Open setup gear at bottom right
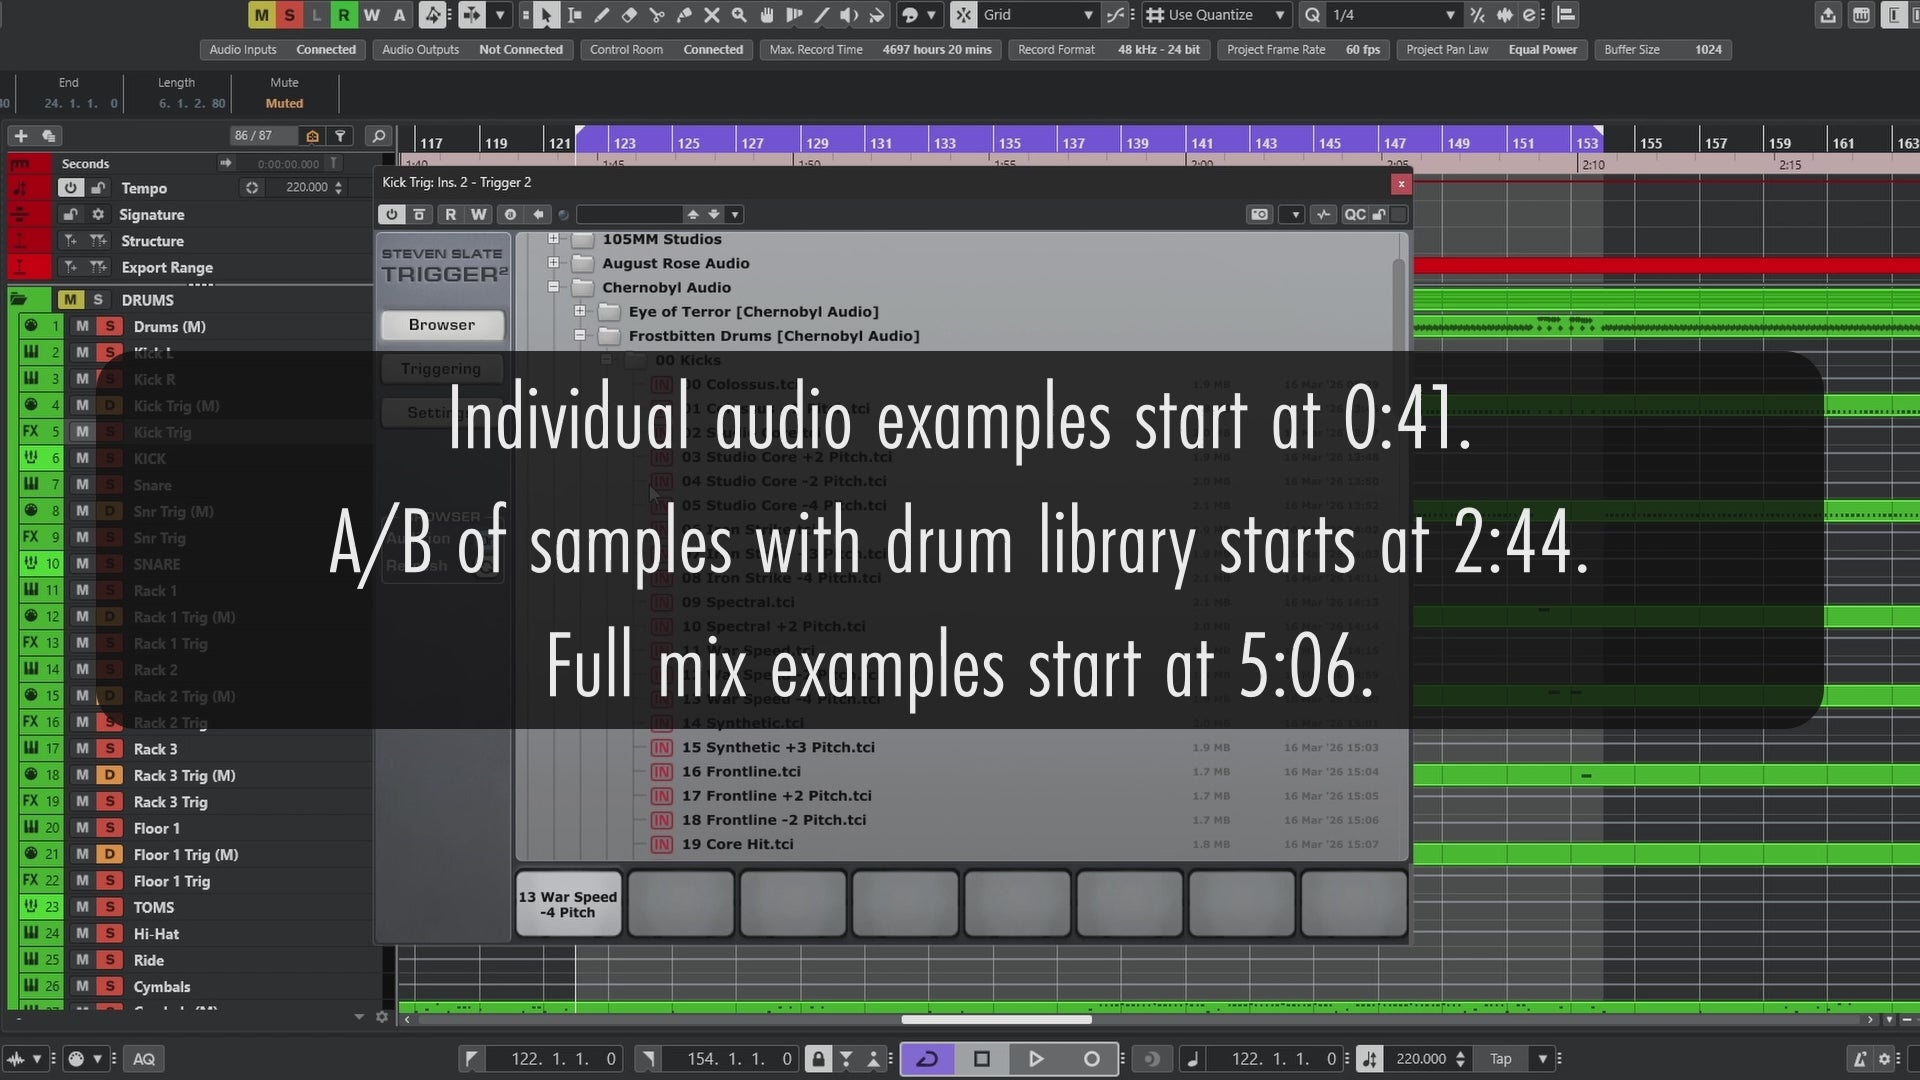1920x1080 pixels. tap(1884, 1059)
